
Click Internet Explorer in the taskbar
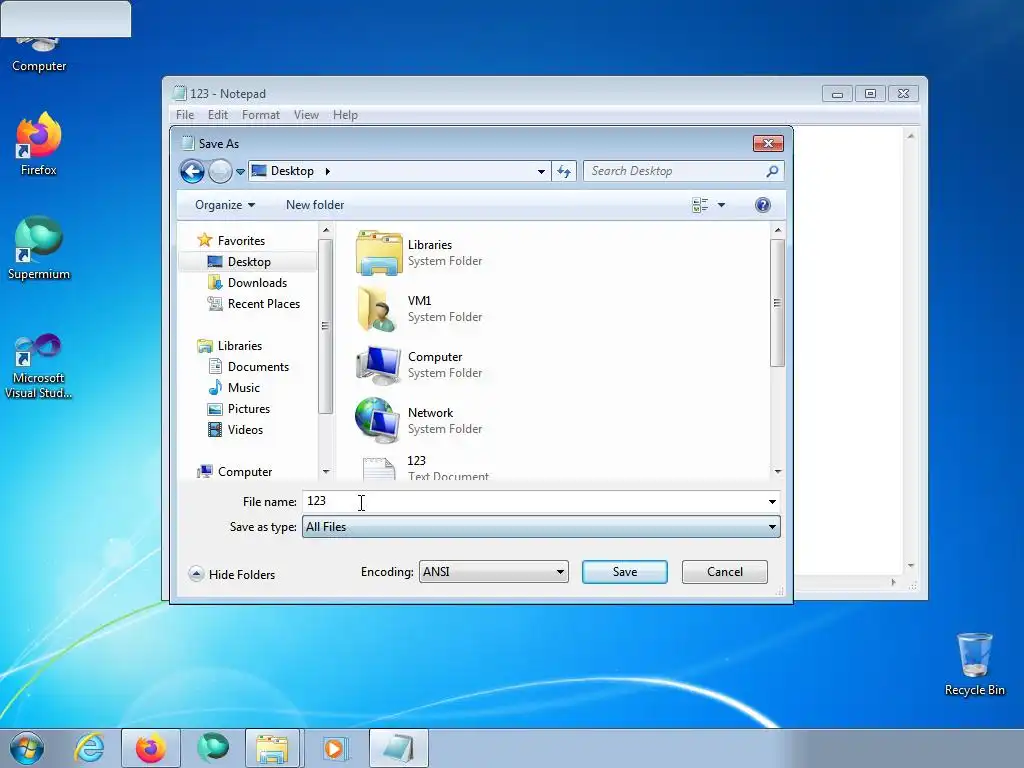point(89,748)
